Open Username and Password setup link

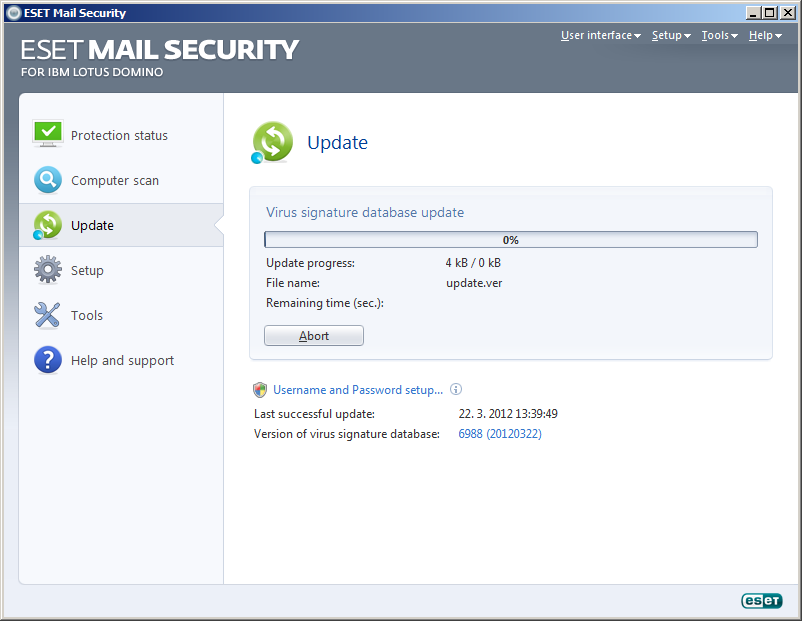tap(358, 390)
